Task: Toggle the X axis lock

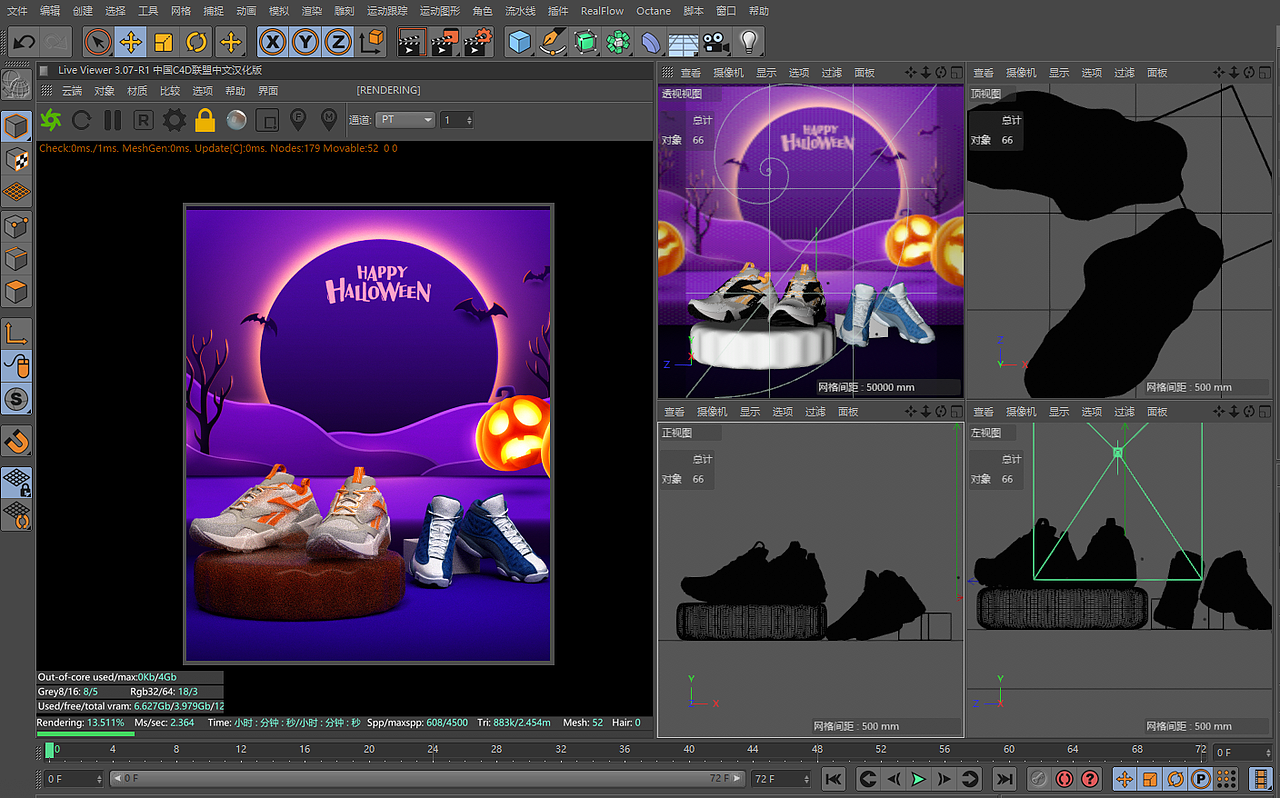Action: click(273, 42)
